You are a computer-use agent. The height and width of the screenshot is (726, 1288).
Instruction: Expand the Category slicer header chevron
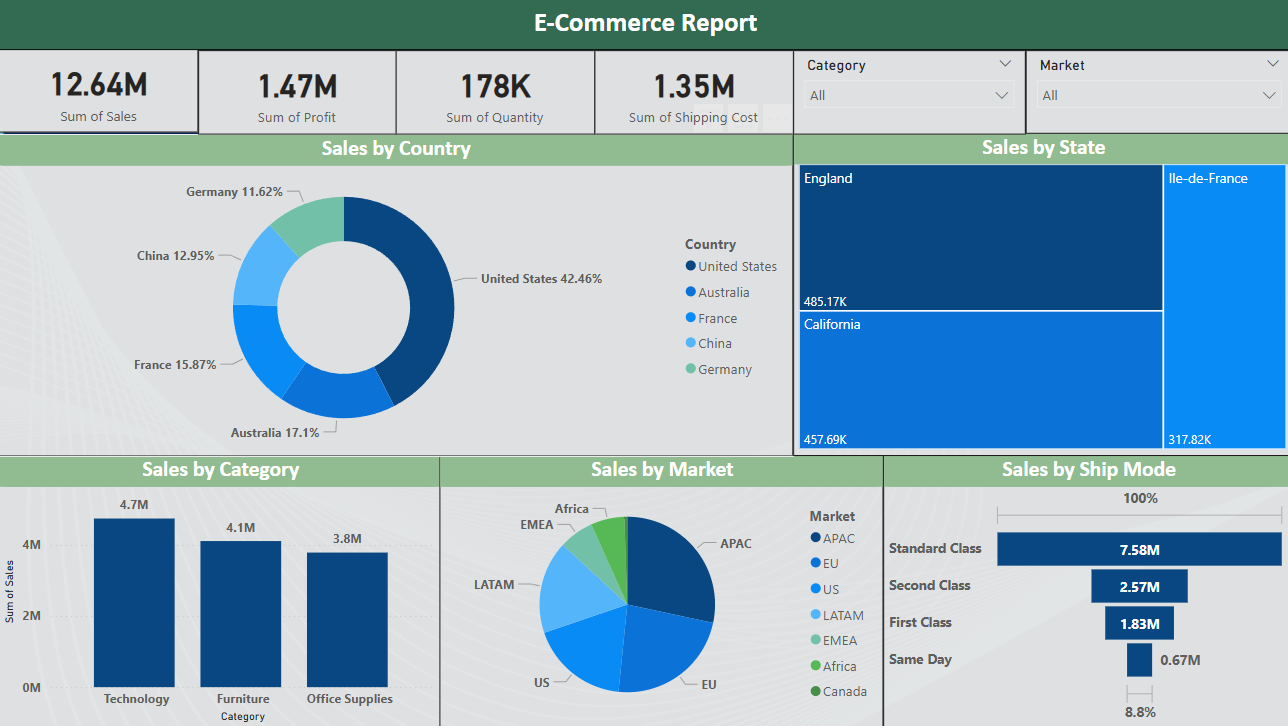[1005, 64]
